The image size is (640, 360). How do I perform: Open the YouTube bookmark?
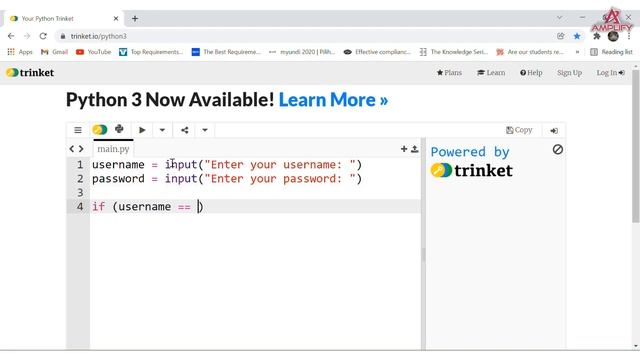tap(93, 52)
